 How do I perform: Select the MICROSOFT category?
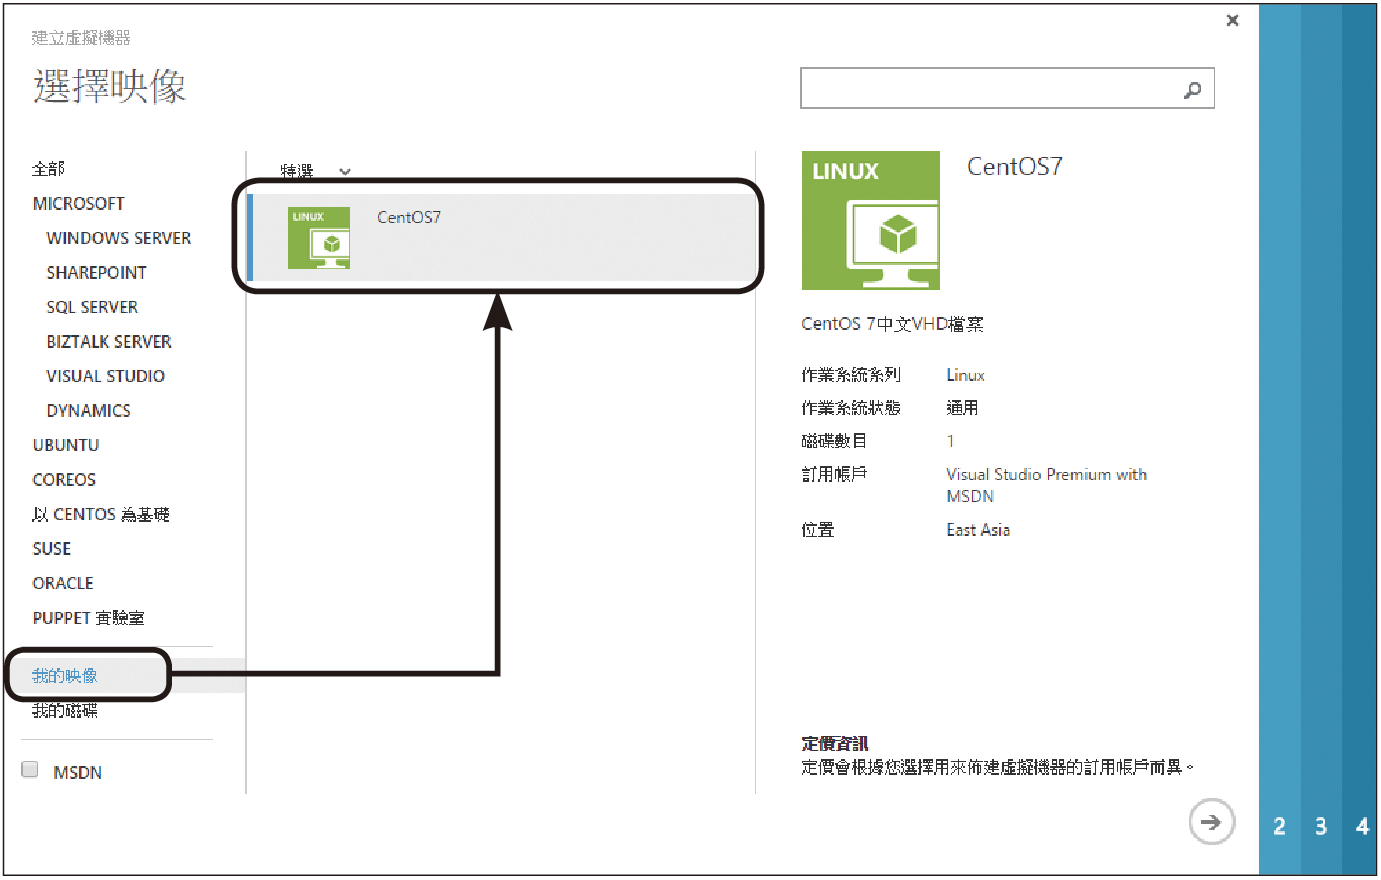tap(78, 203)
